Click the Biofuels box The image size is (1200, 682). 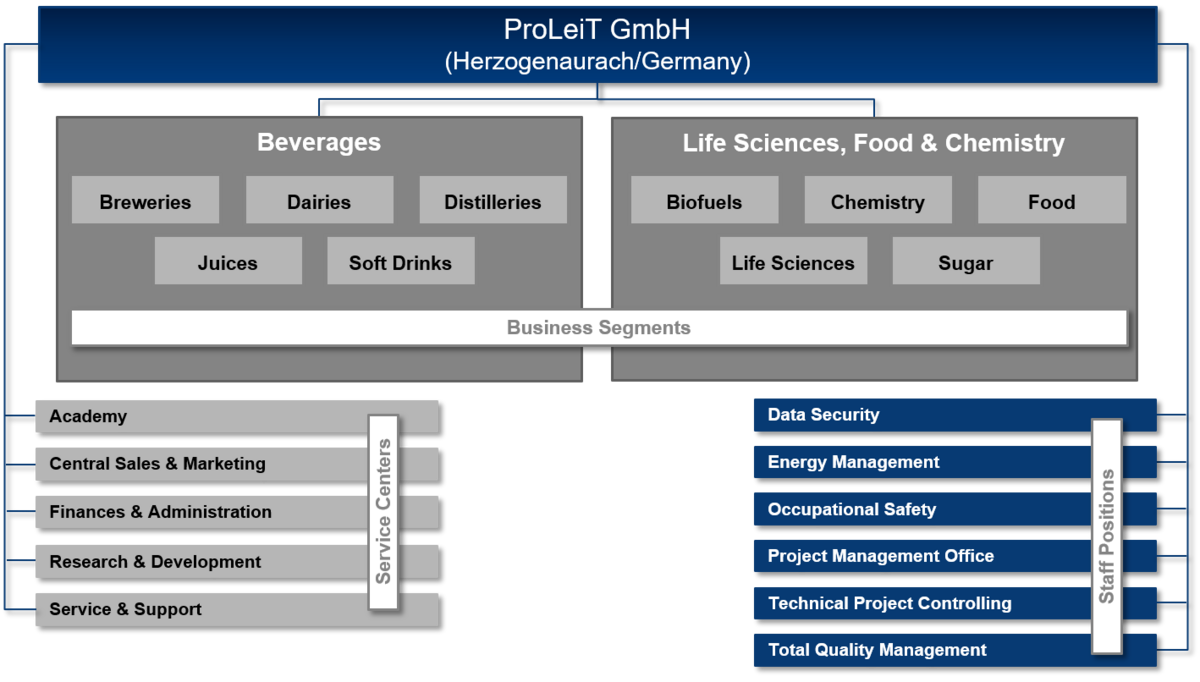coord(704,200)
